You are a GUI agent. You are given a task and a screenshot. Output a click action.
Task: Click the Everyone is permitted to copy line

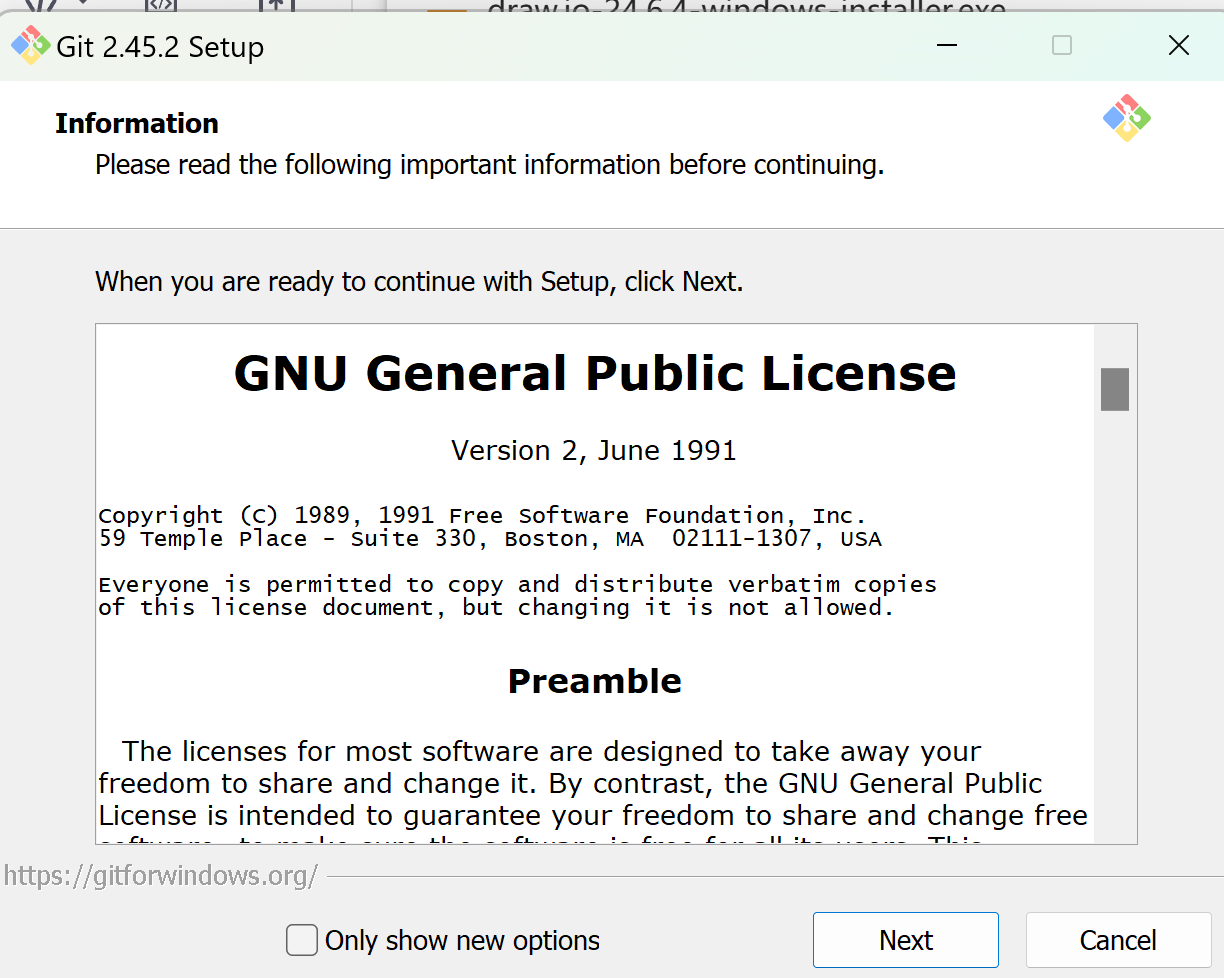[517, 584]
